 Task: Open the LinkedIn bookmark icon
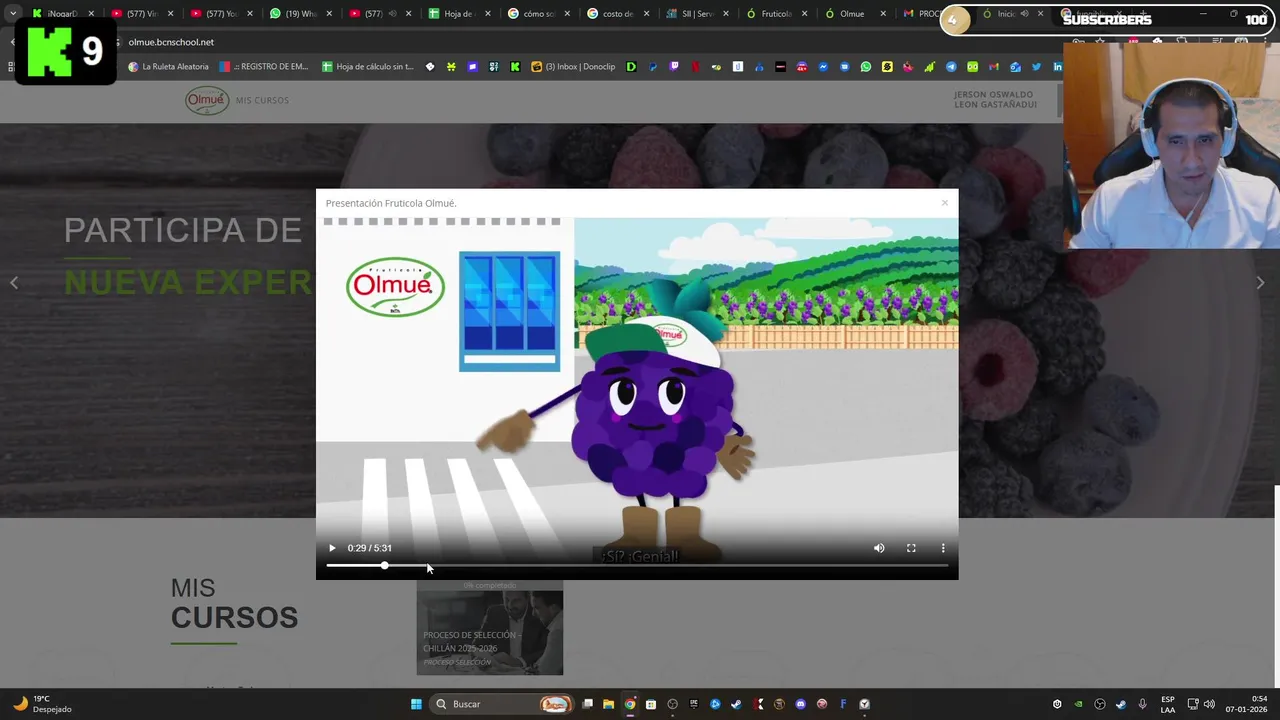tap(1057, 67)
